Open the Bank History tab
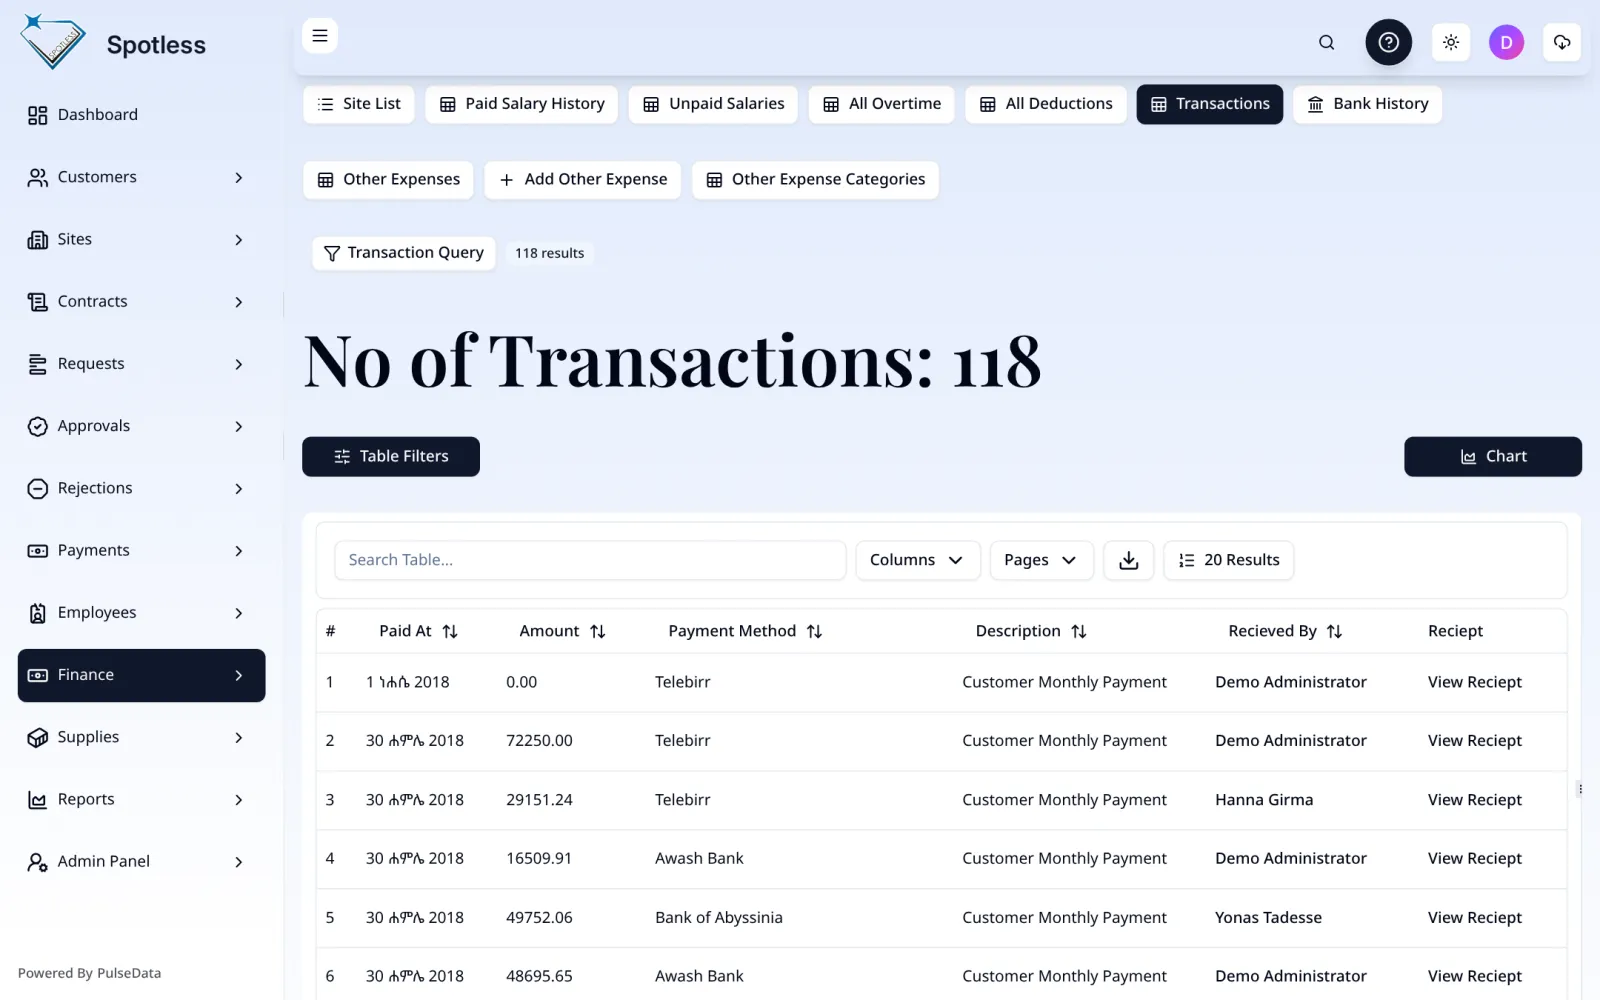 pyautogui.click(x=1367, y=104)
